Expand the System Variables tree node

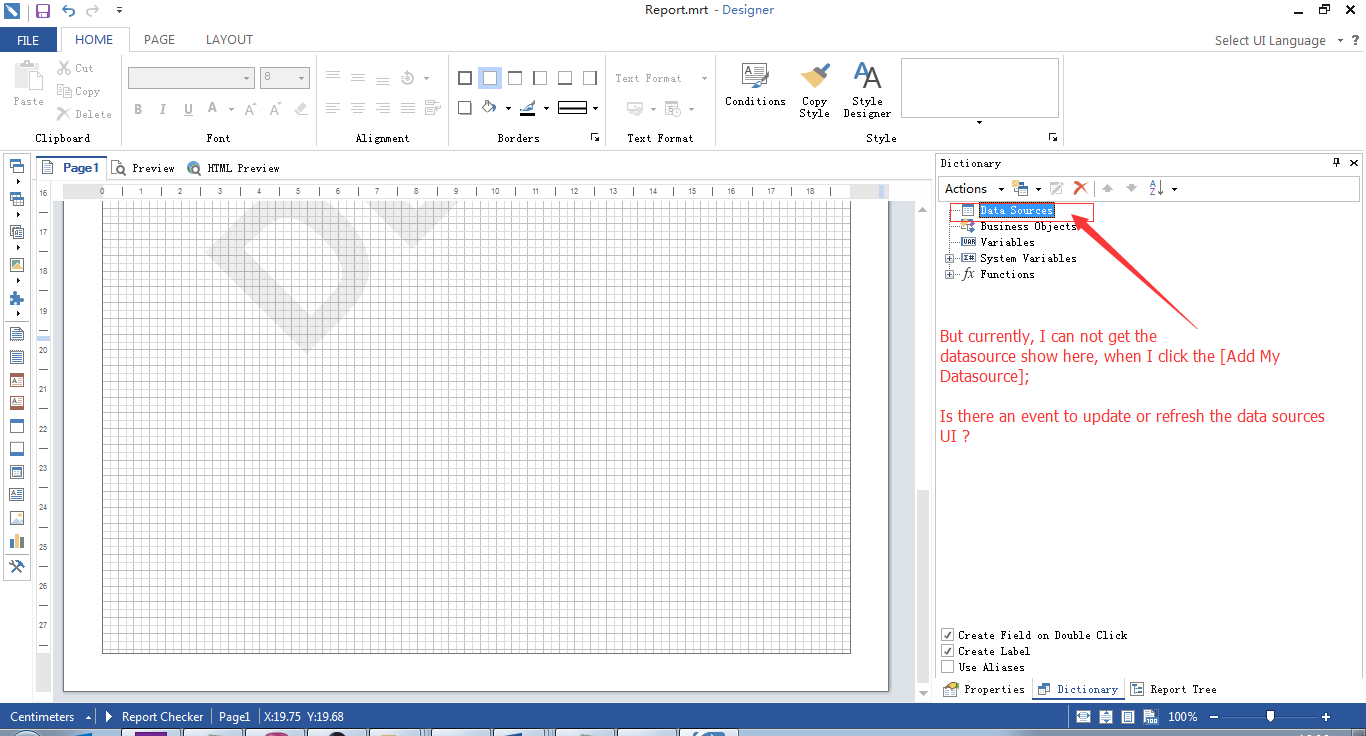coord(950,258)
